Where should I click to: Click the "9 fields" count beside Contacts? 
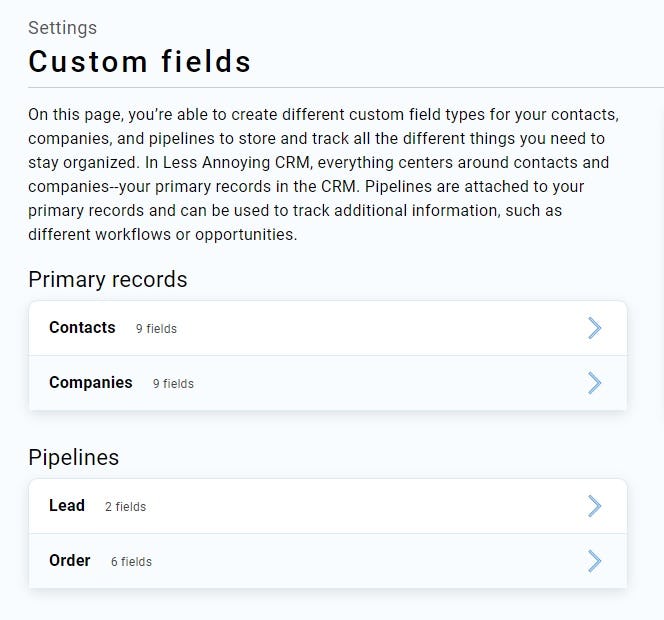(156, 329)
